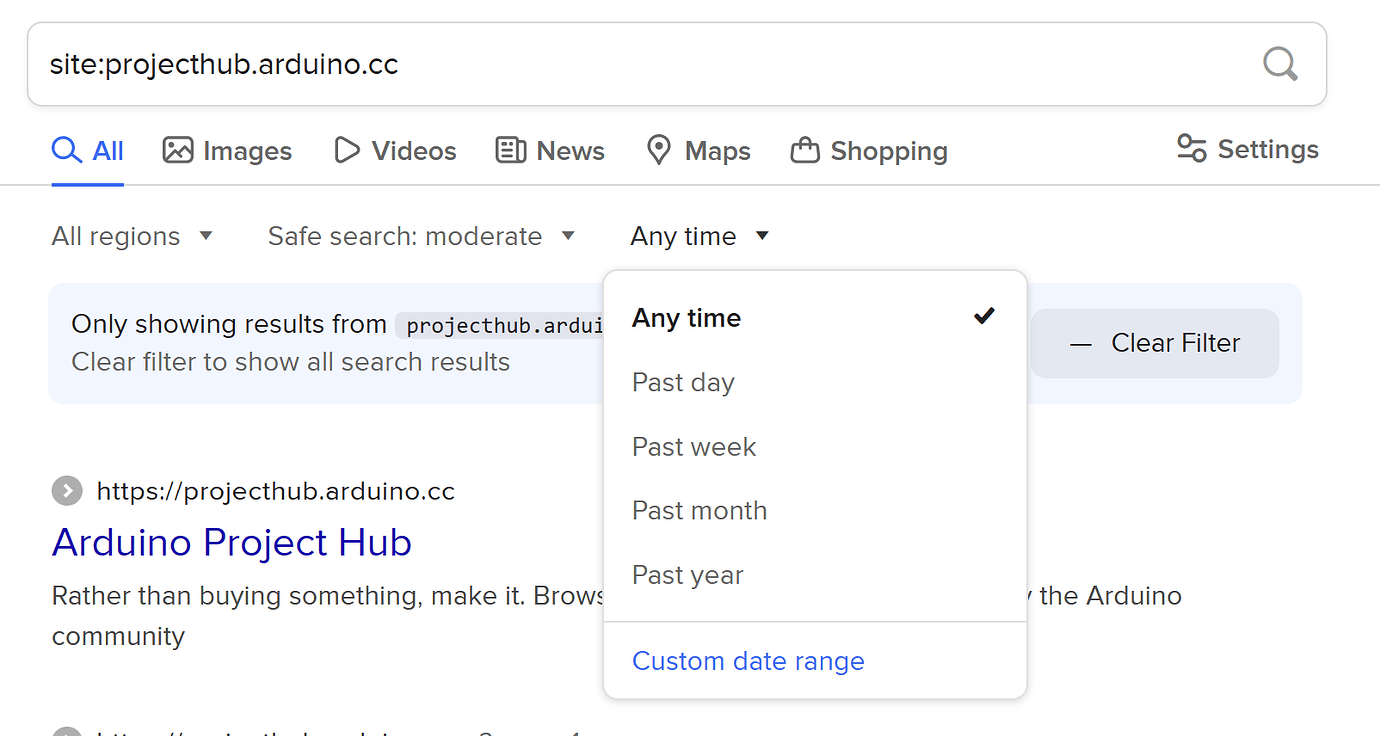
Task: Select the Past day time filter
Action: click(x=683, y=382)
